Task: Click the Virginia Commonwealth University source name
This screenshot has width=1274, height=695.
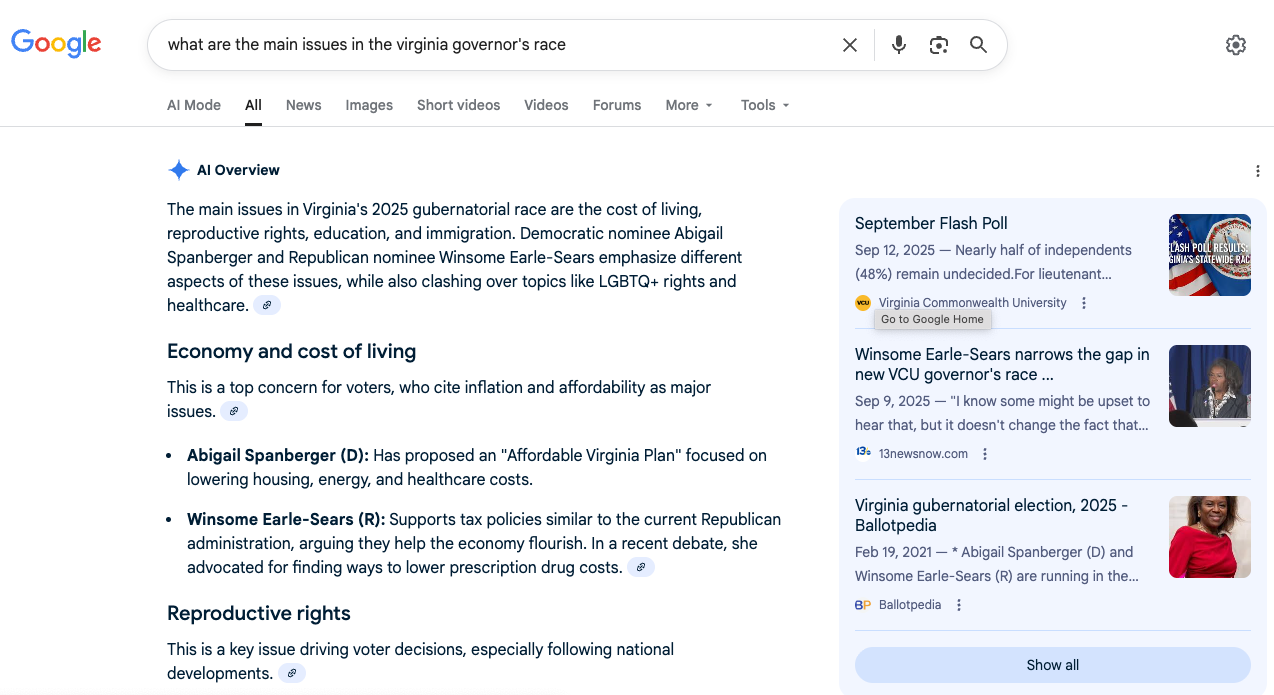Action: [973, 303]
